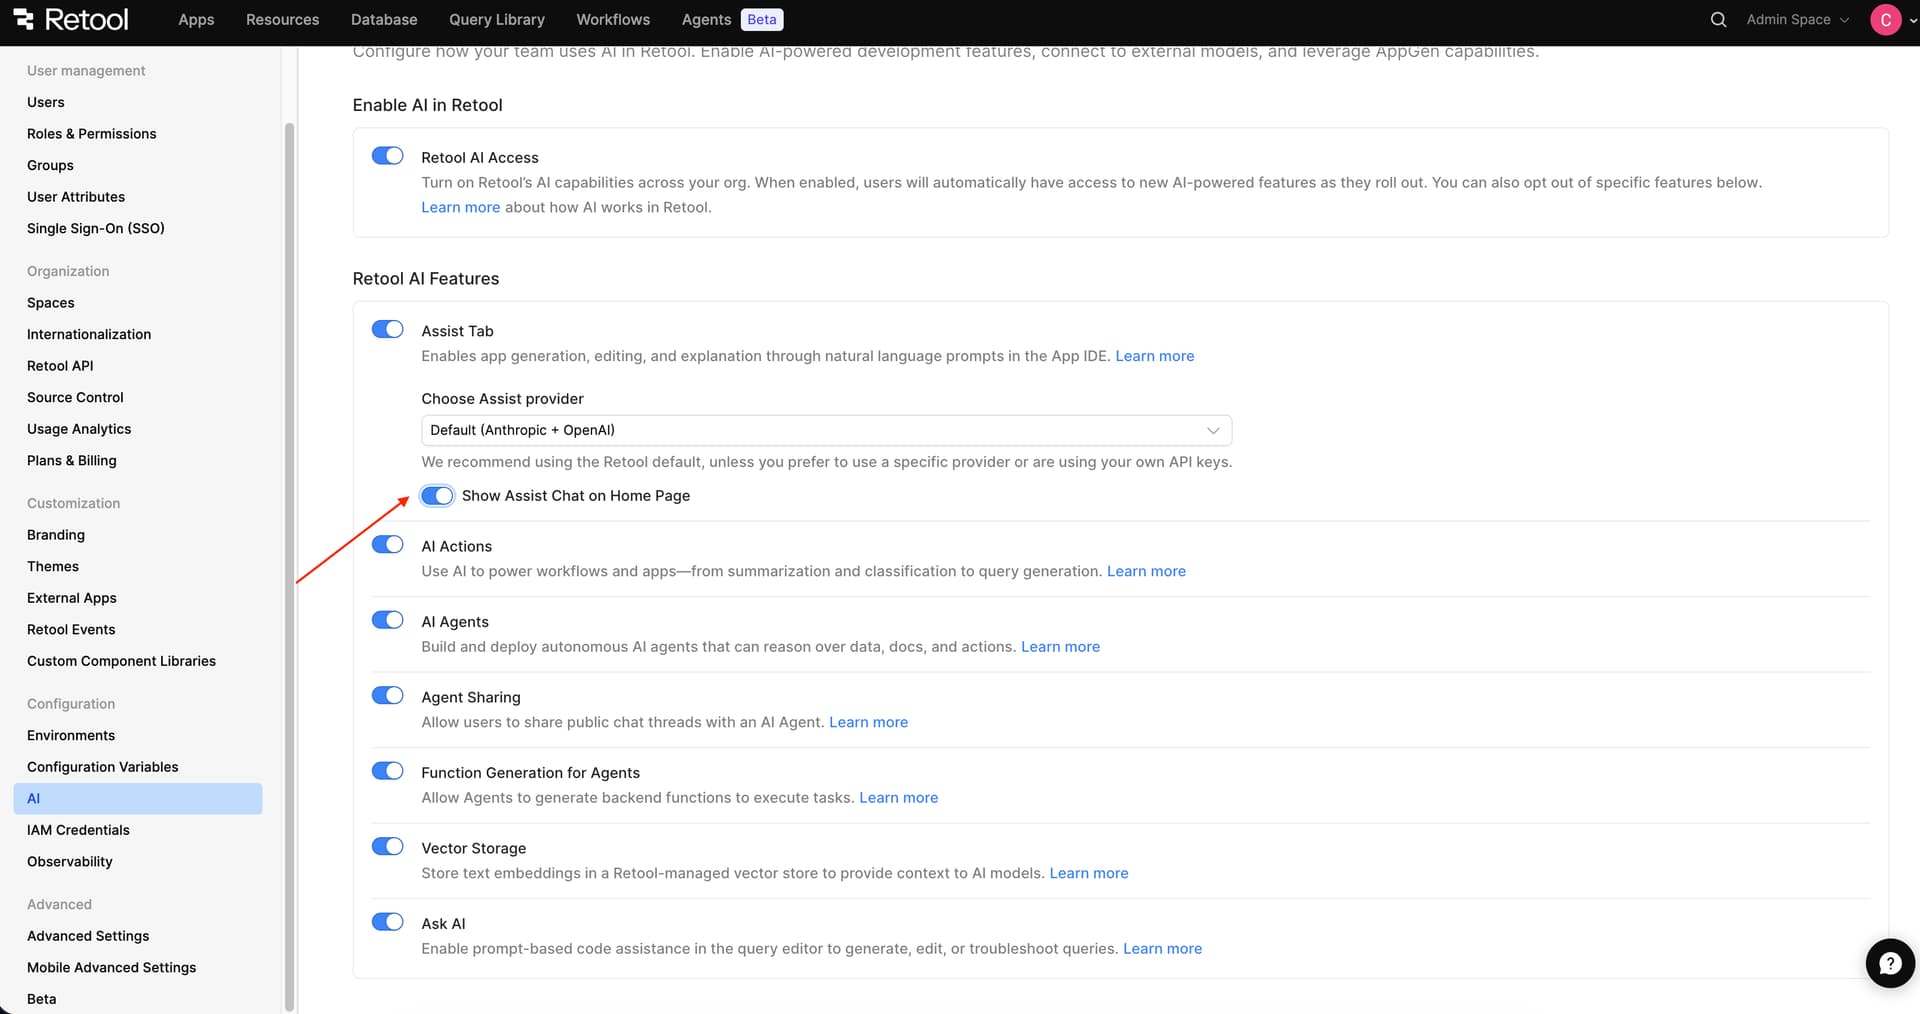Viewport: 1920px width, 1014px height.
Task: Click the sidebar vertical scrollbar
Action: 289,560
